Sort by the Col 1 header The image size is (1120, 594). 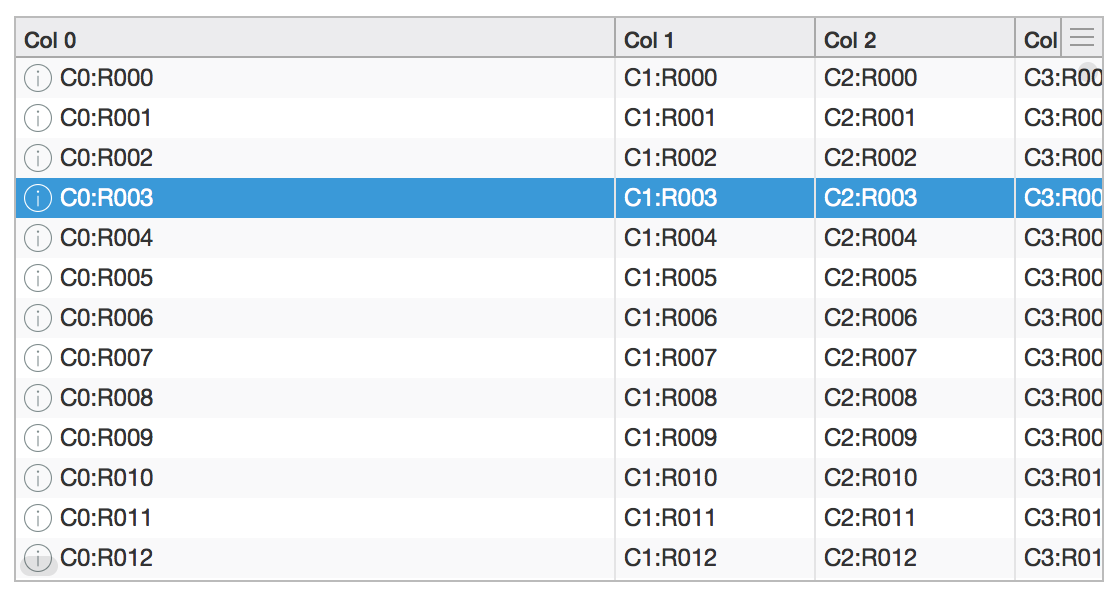[715, 38]
